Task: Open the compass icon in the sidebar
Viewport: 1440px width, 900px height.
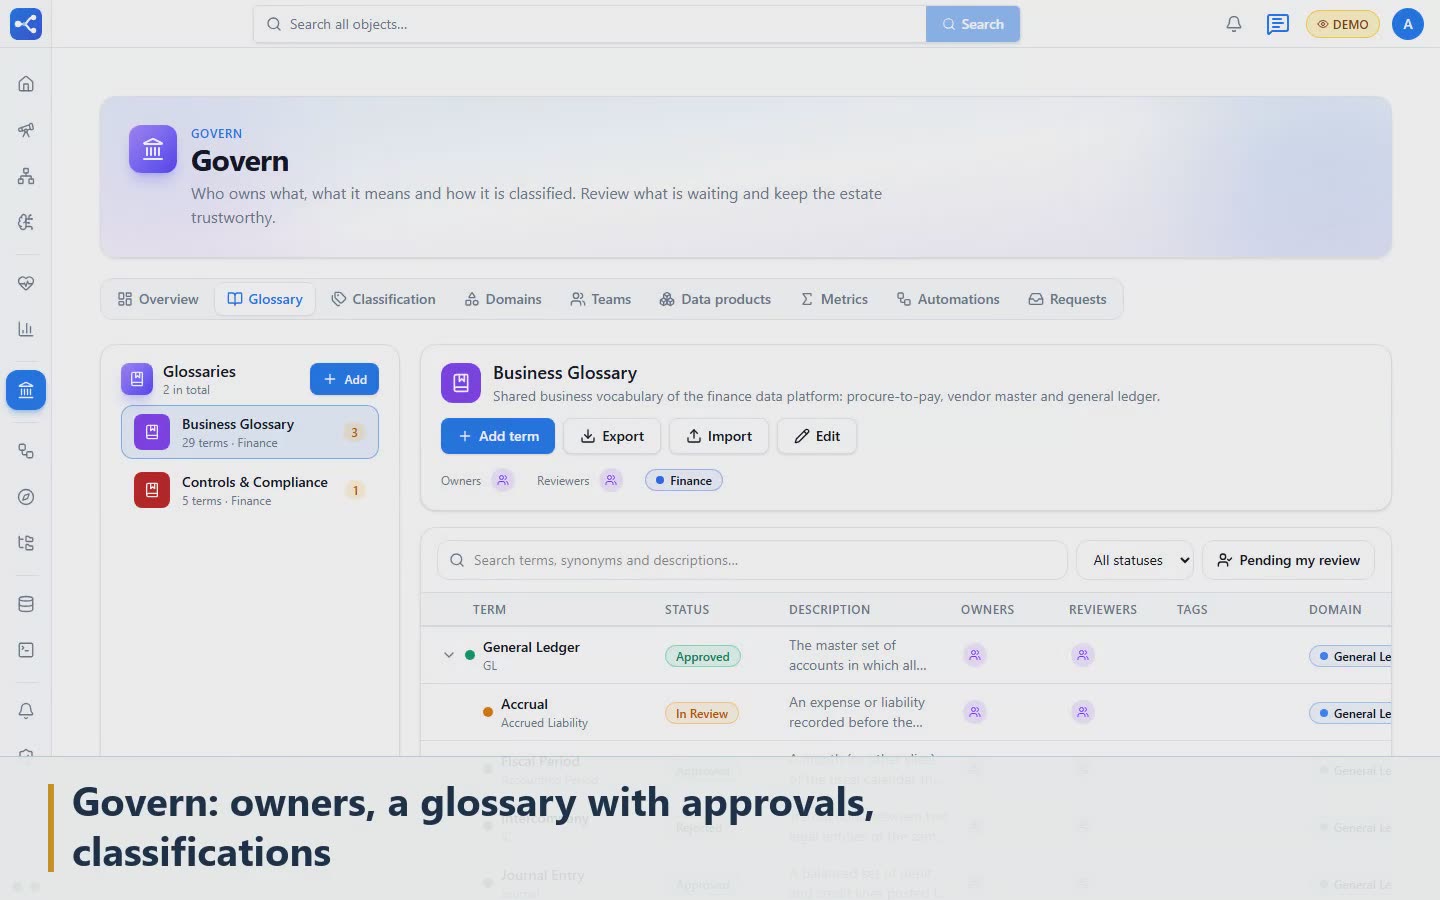Action: click(26, 497)
